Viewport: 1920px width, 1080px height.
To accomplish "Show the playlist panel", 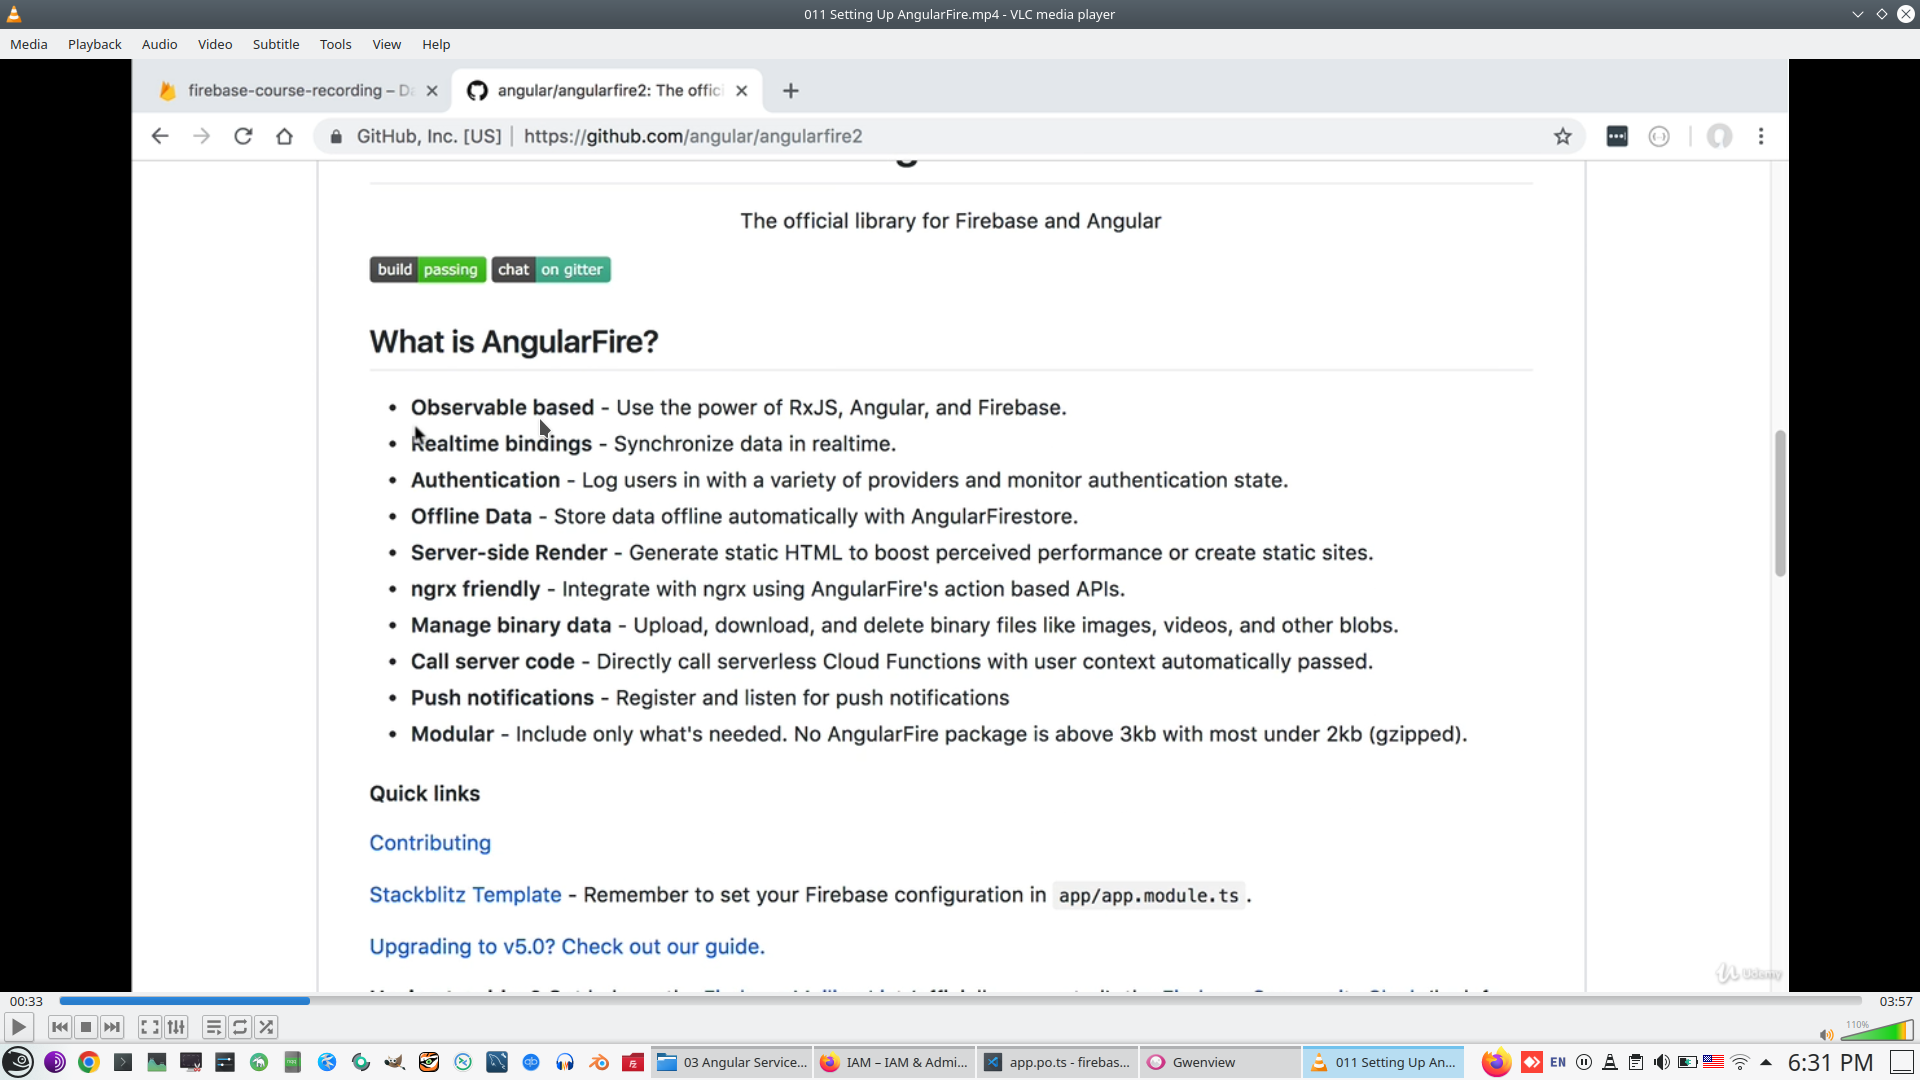I will point(213,1027).
